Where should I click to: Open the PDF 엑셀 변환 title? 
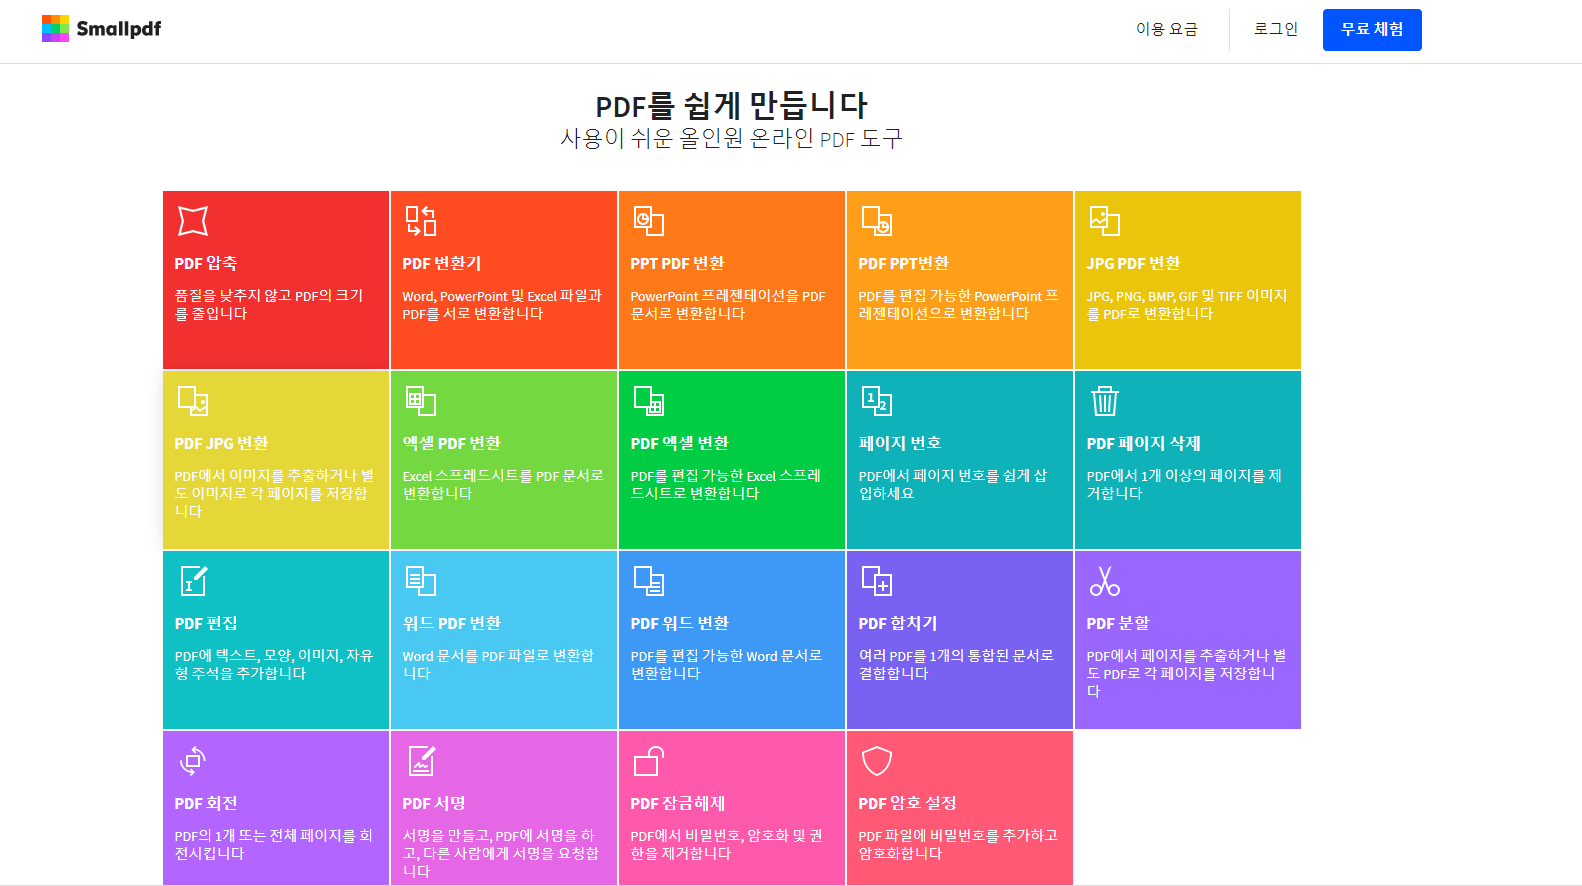click(x=680, y=443)
